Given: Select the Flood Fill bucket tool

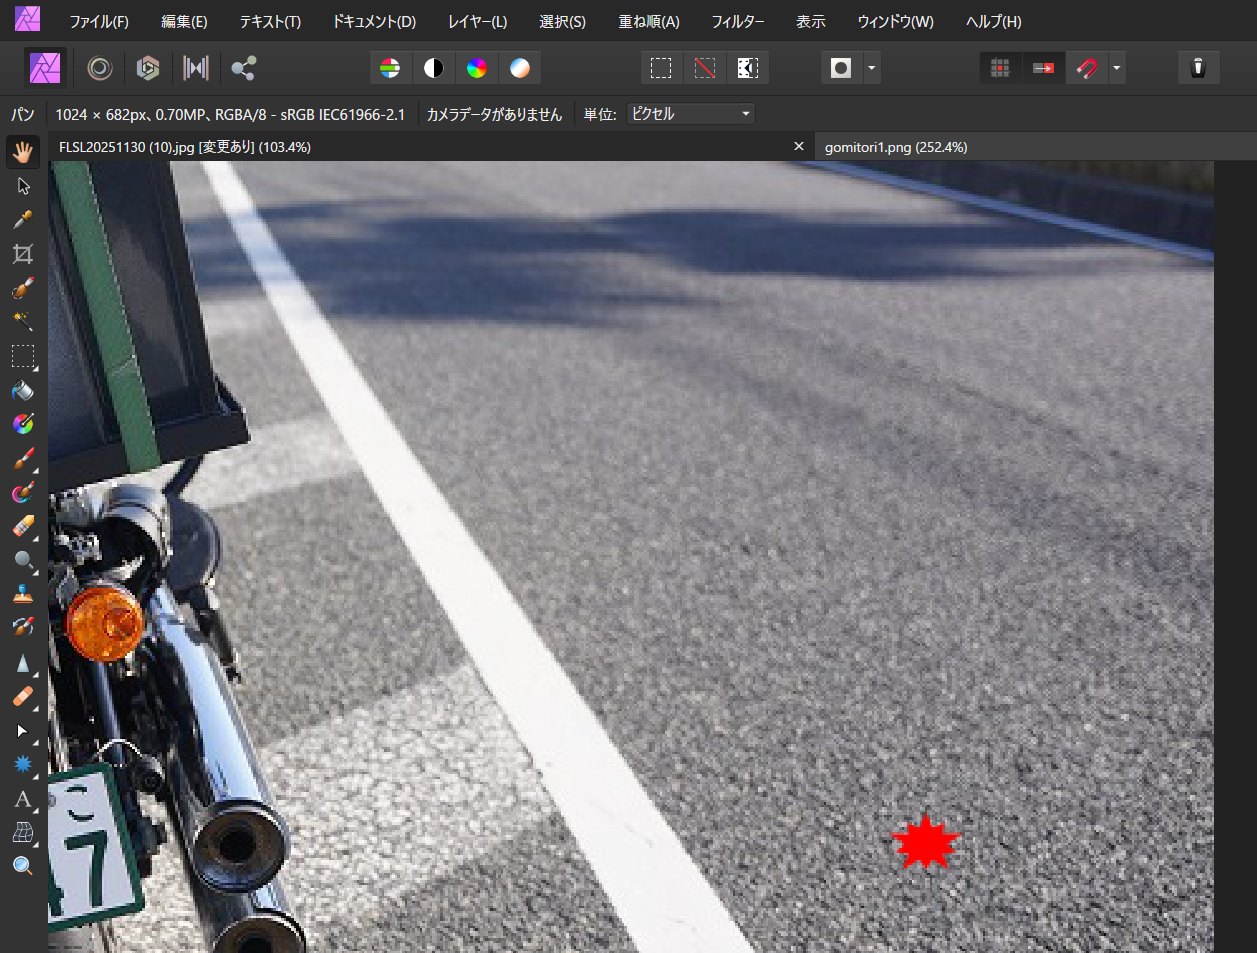Looking at the screenshot, I should pyautogui.click(x=22, y=390).
